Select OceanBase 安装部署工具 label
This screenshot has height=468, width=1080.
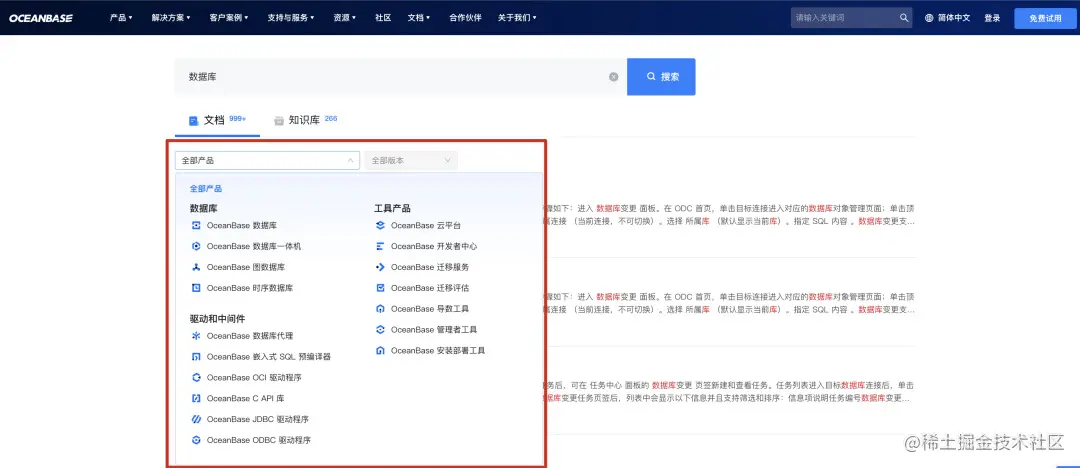point(438,350)
